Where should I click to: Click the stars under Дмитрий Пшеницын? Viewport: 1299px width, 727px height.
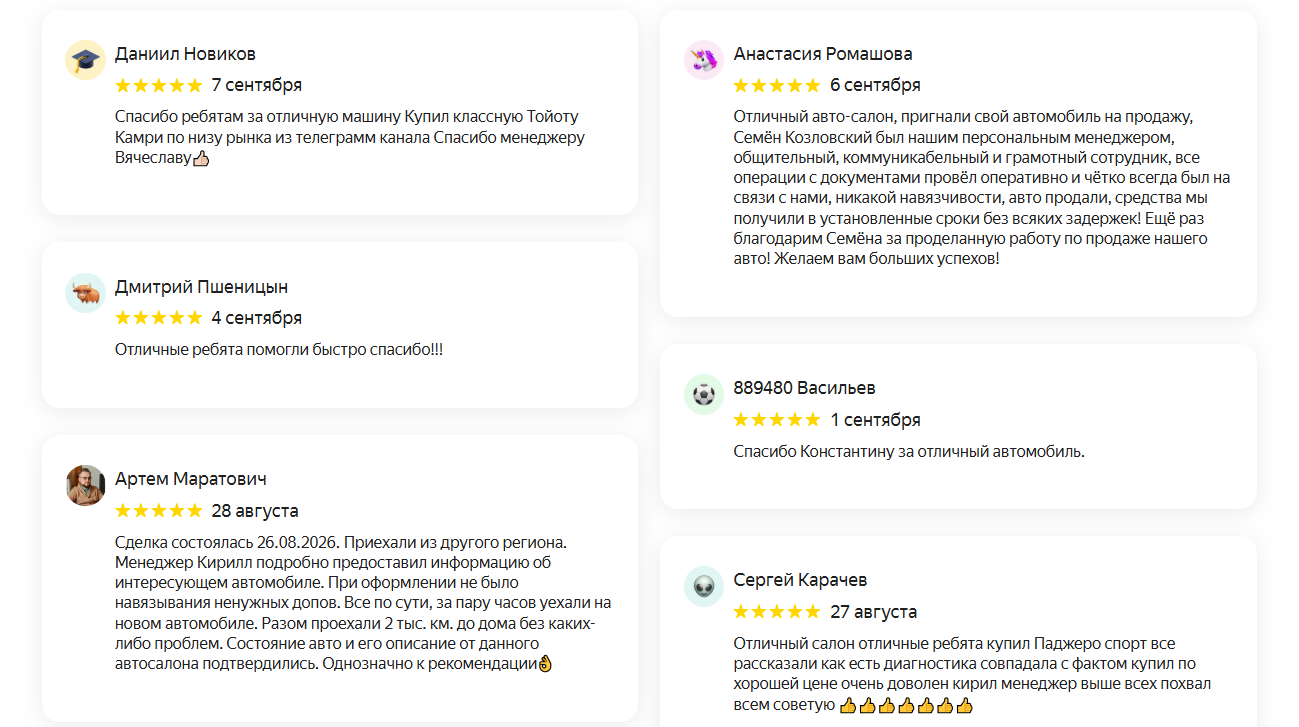159,318
